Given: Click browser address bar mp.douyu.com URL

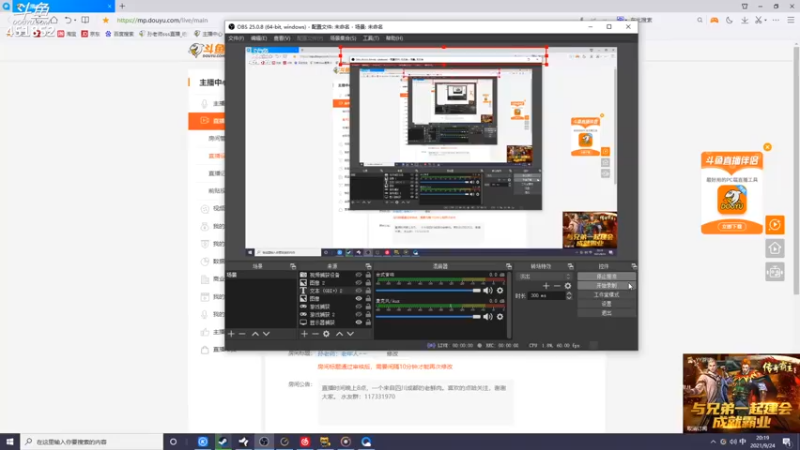Looking at the screenshot, I should [x=162, y=20].
